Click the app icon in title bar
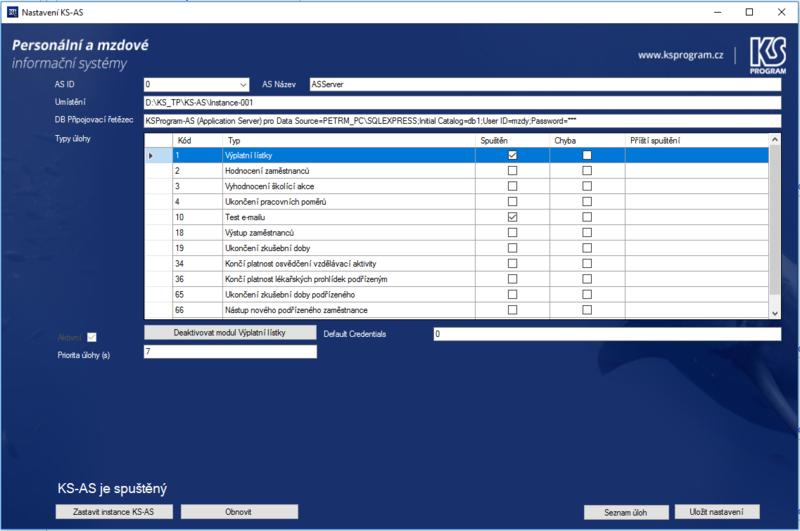800x531 pixels. [x=12, y=12]
